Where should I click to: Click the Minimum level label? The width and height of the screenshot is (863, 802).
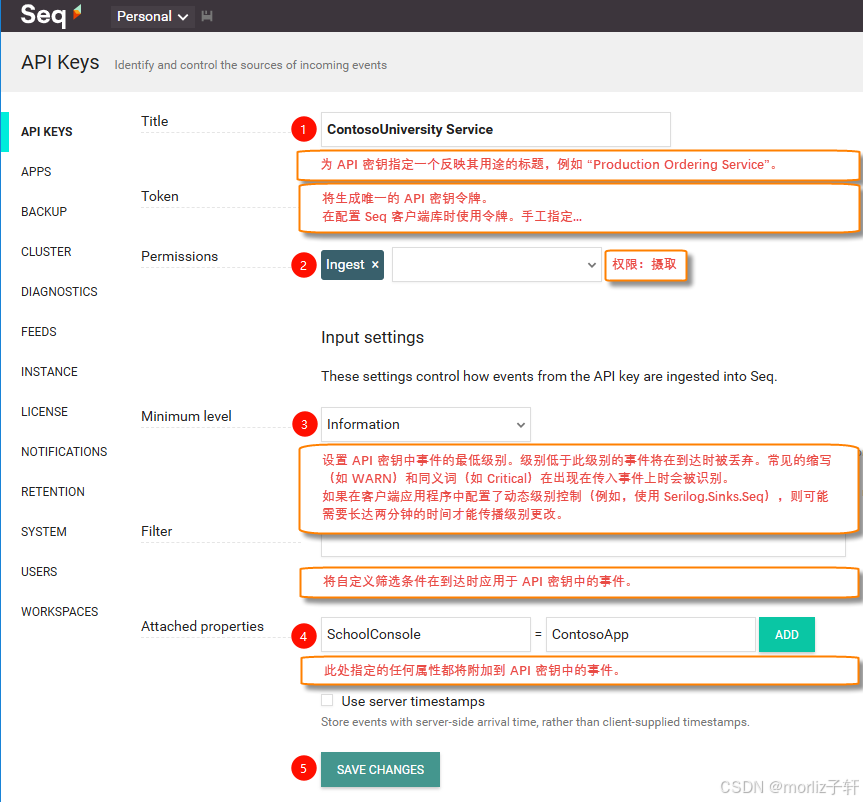[x=186, y=416]
